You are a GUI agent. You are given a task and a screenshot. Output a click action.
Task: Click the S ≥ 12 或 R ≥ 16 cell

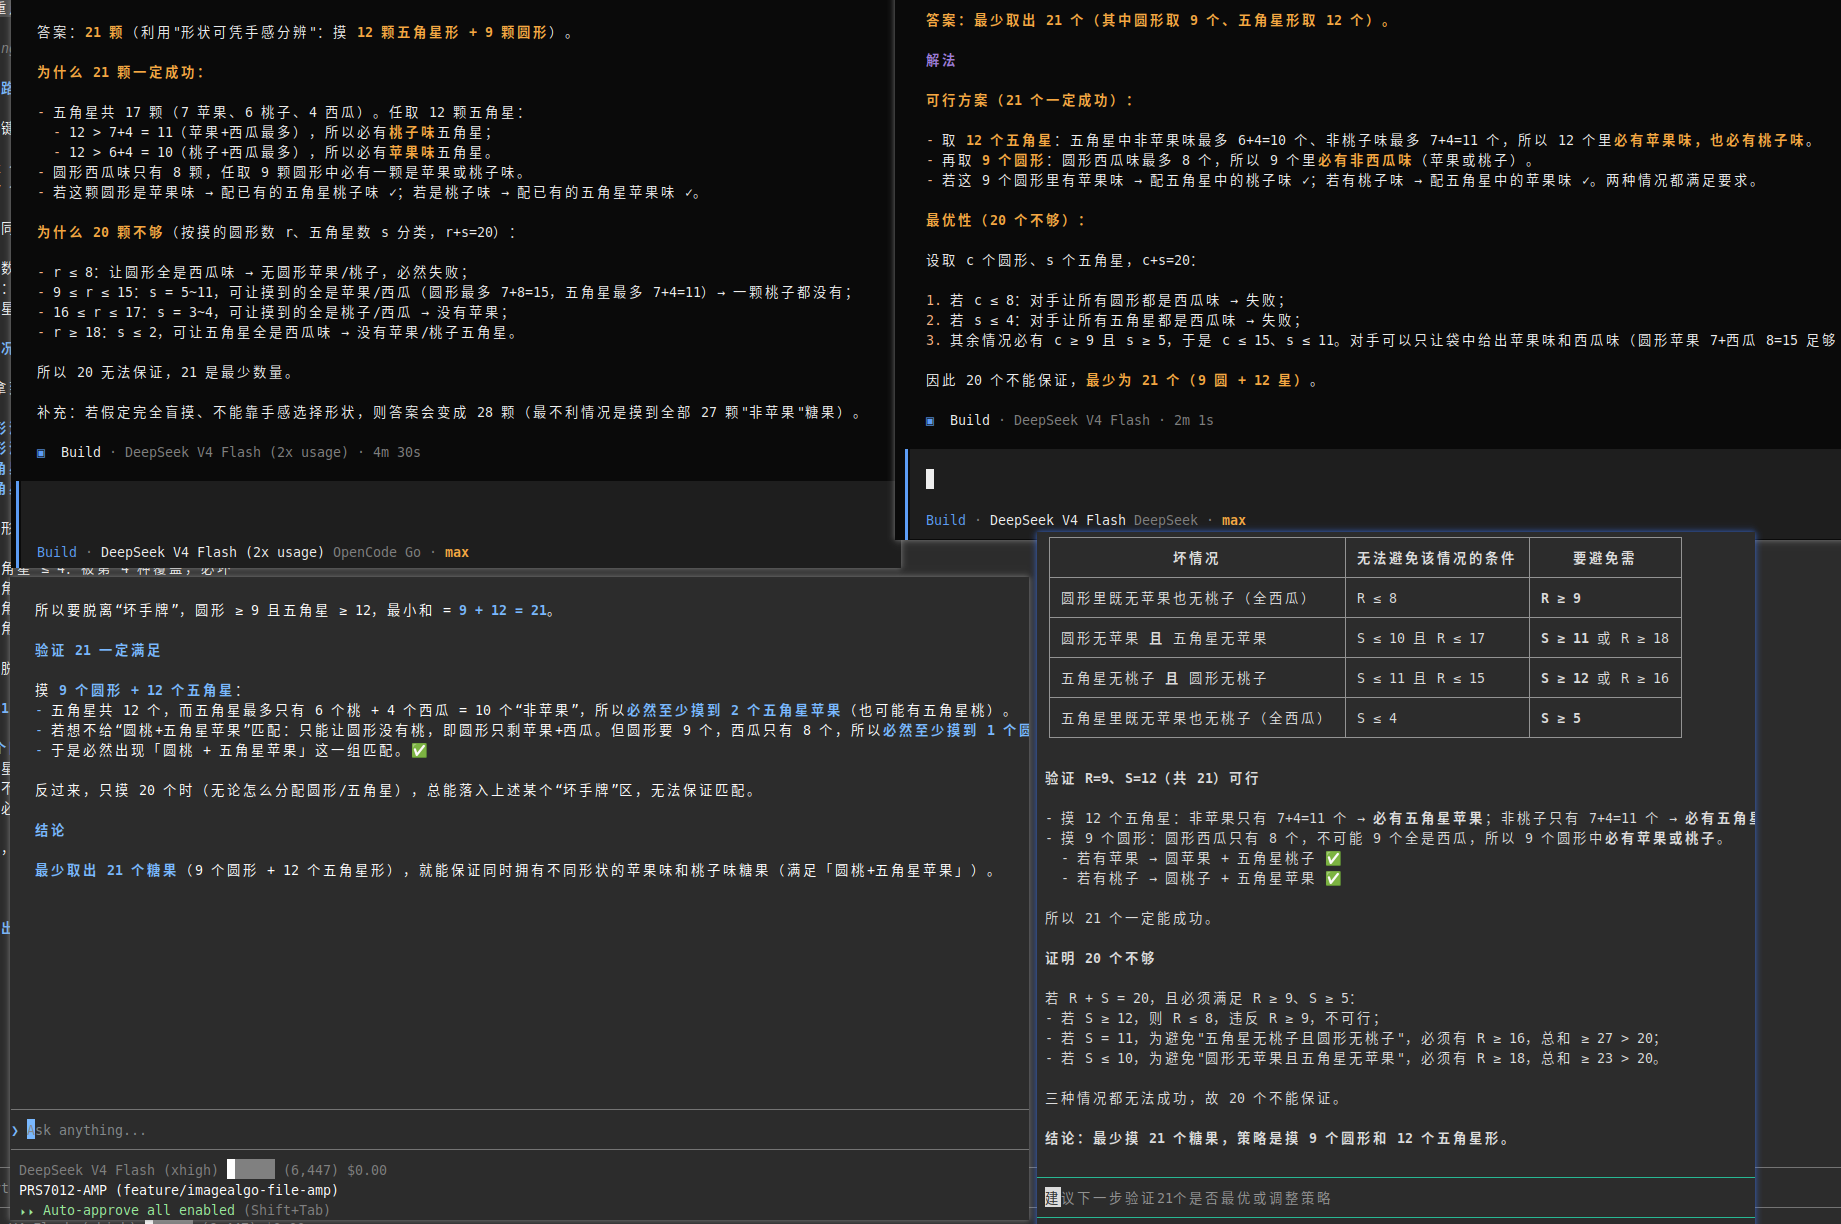[x=1605, y=678]
